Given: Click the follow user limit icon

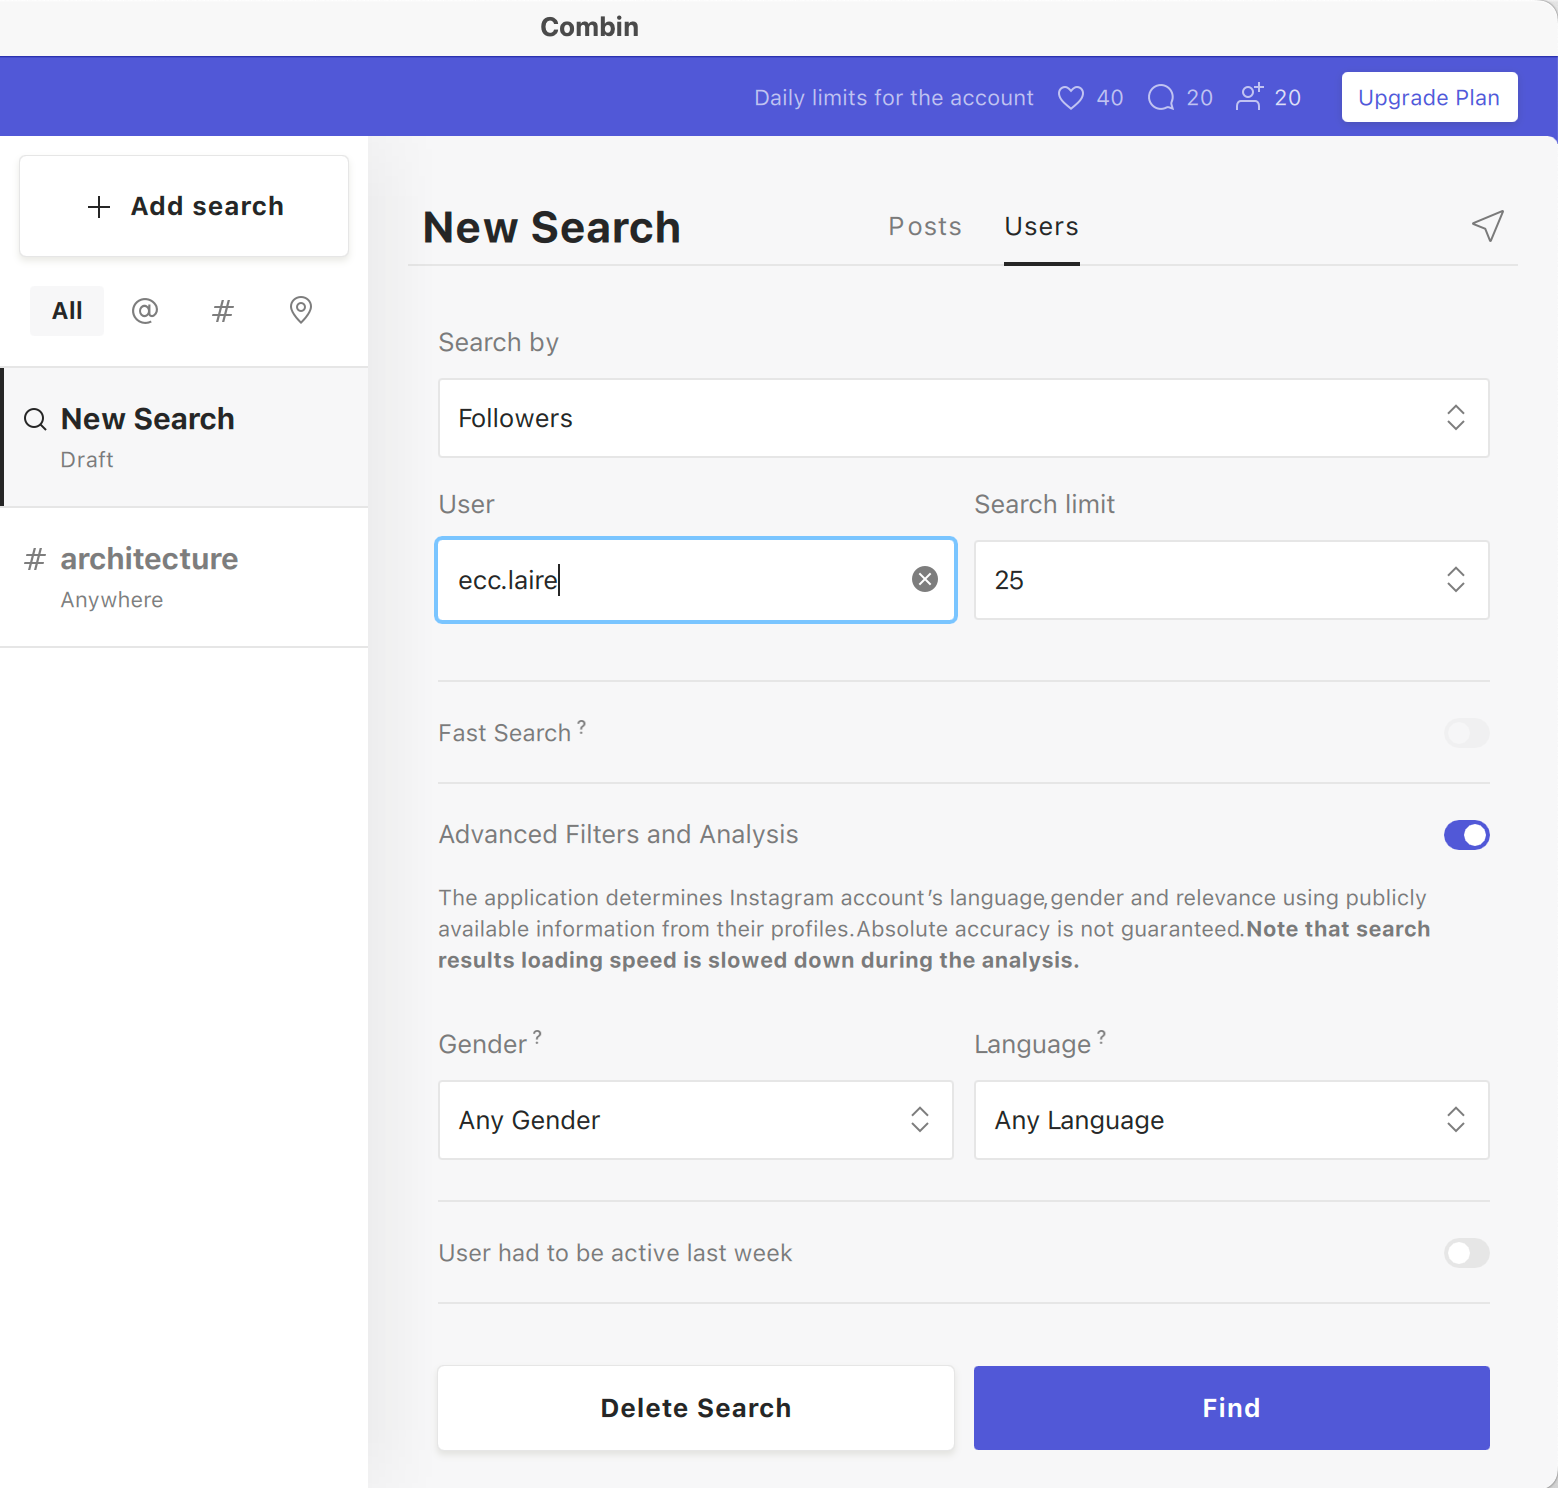Looking at the screenshot, I should (x=1249, y=97).
